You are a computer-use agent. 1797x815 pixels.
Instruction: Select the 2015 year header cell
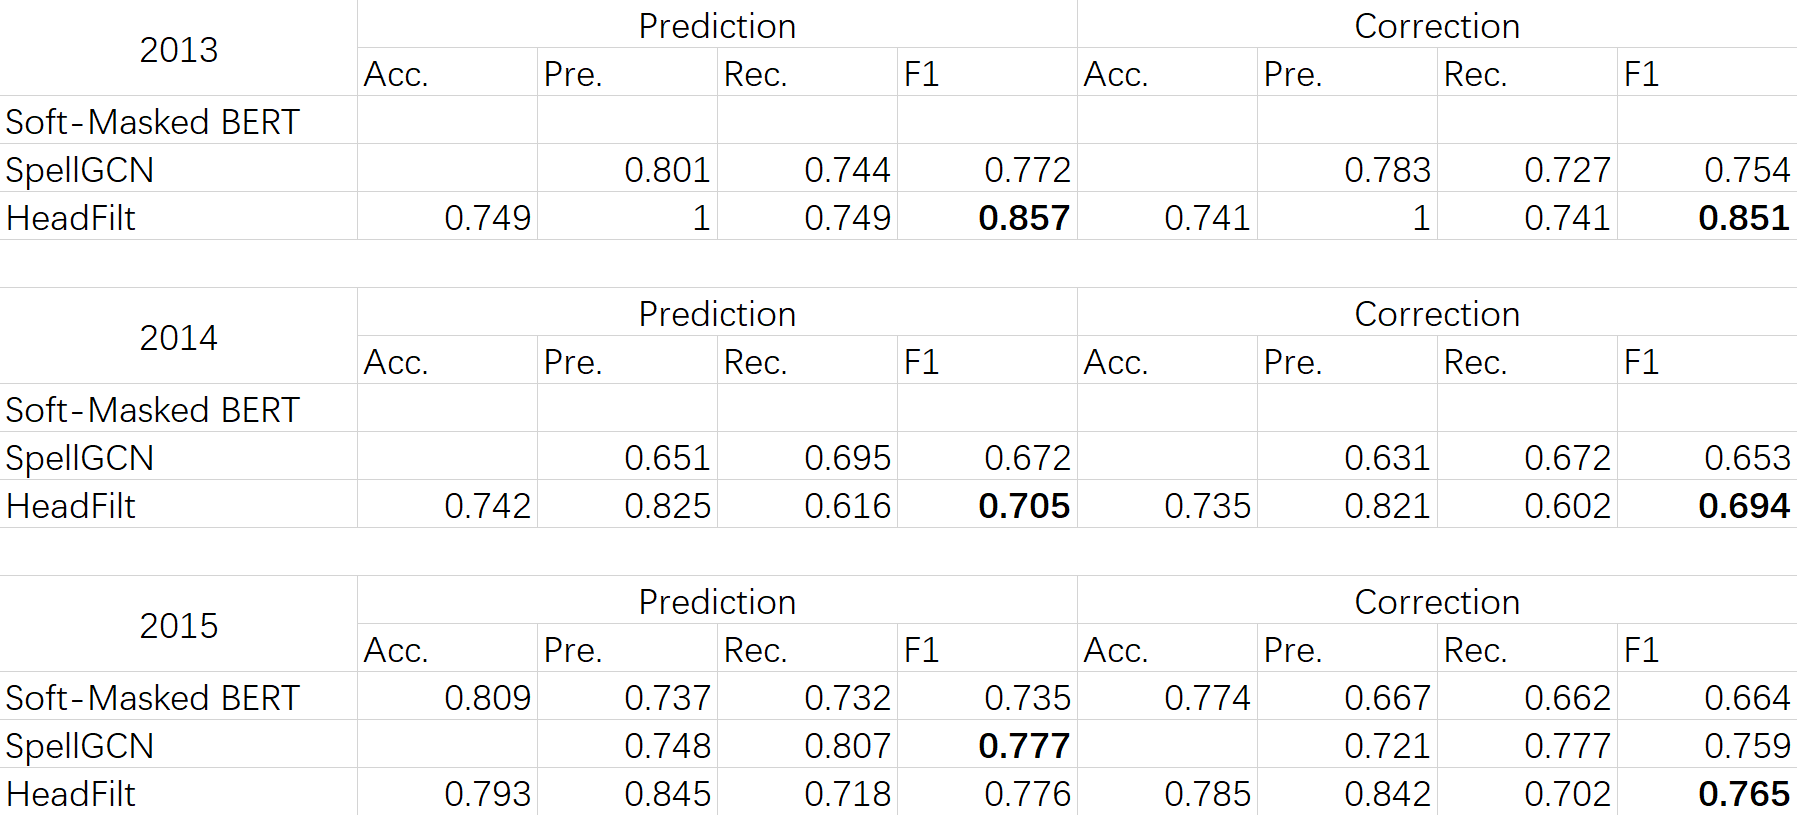click(178, 625)
